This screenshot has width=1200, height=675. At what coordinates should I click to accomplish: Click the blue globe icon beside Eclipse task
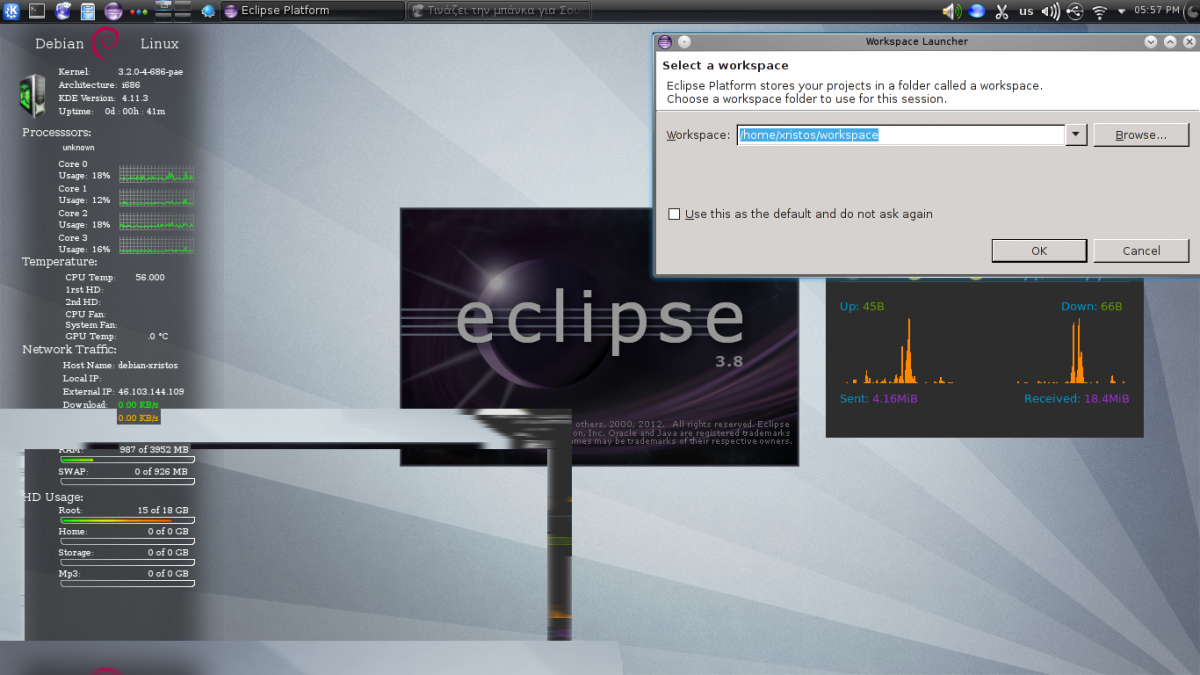208,11
